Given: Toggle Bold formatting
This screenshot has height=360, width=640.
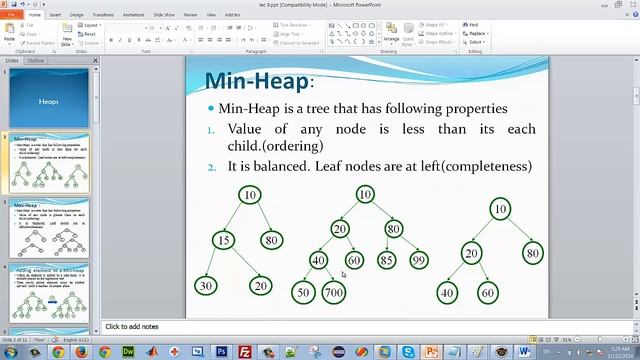Looking at the screenshot, I should pos(111,40).
